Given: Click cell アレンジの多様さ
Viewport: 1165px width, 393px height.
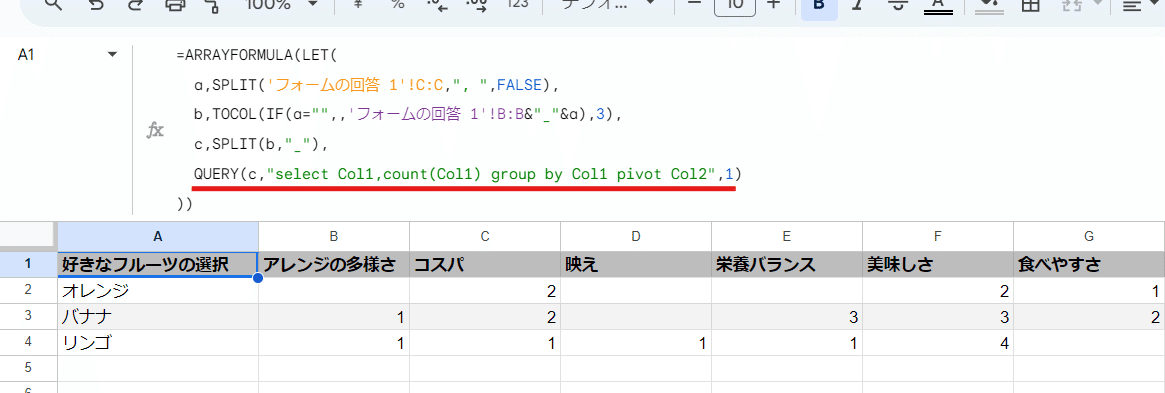Looking at the screenshot, I should (334, 264).
